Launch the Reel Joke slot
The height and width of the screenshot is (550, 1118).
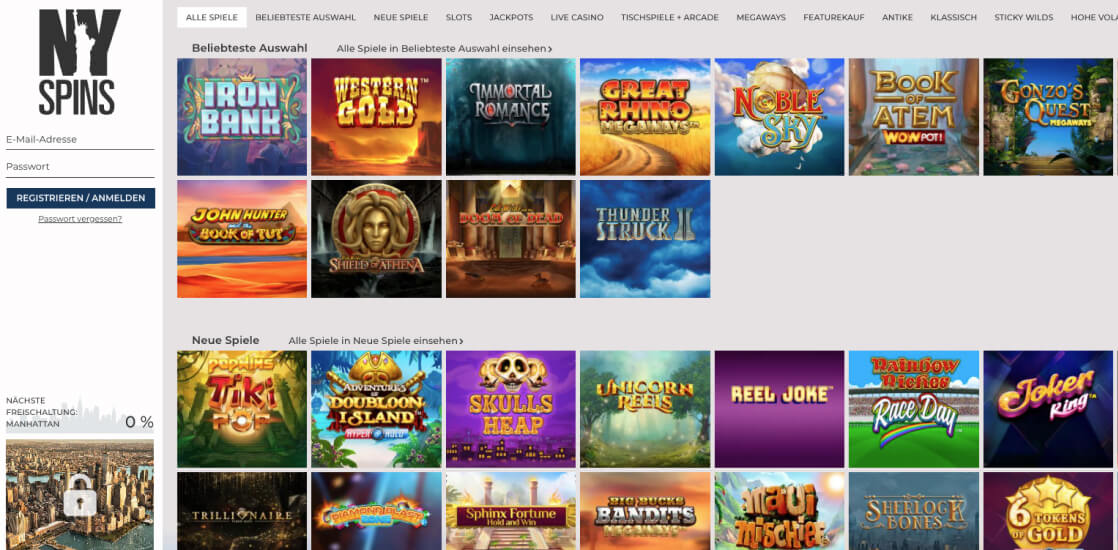779,409
